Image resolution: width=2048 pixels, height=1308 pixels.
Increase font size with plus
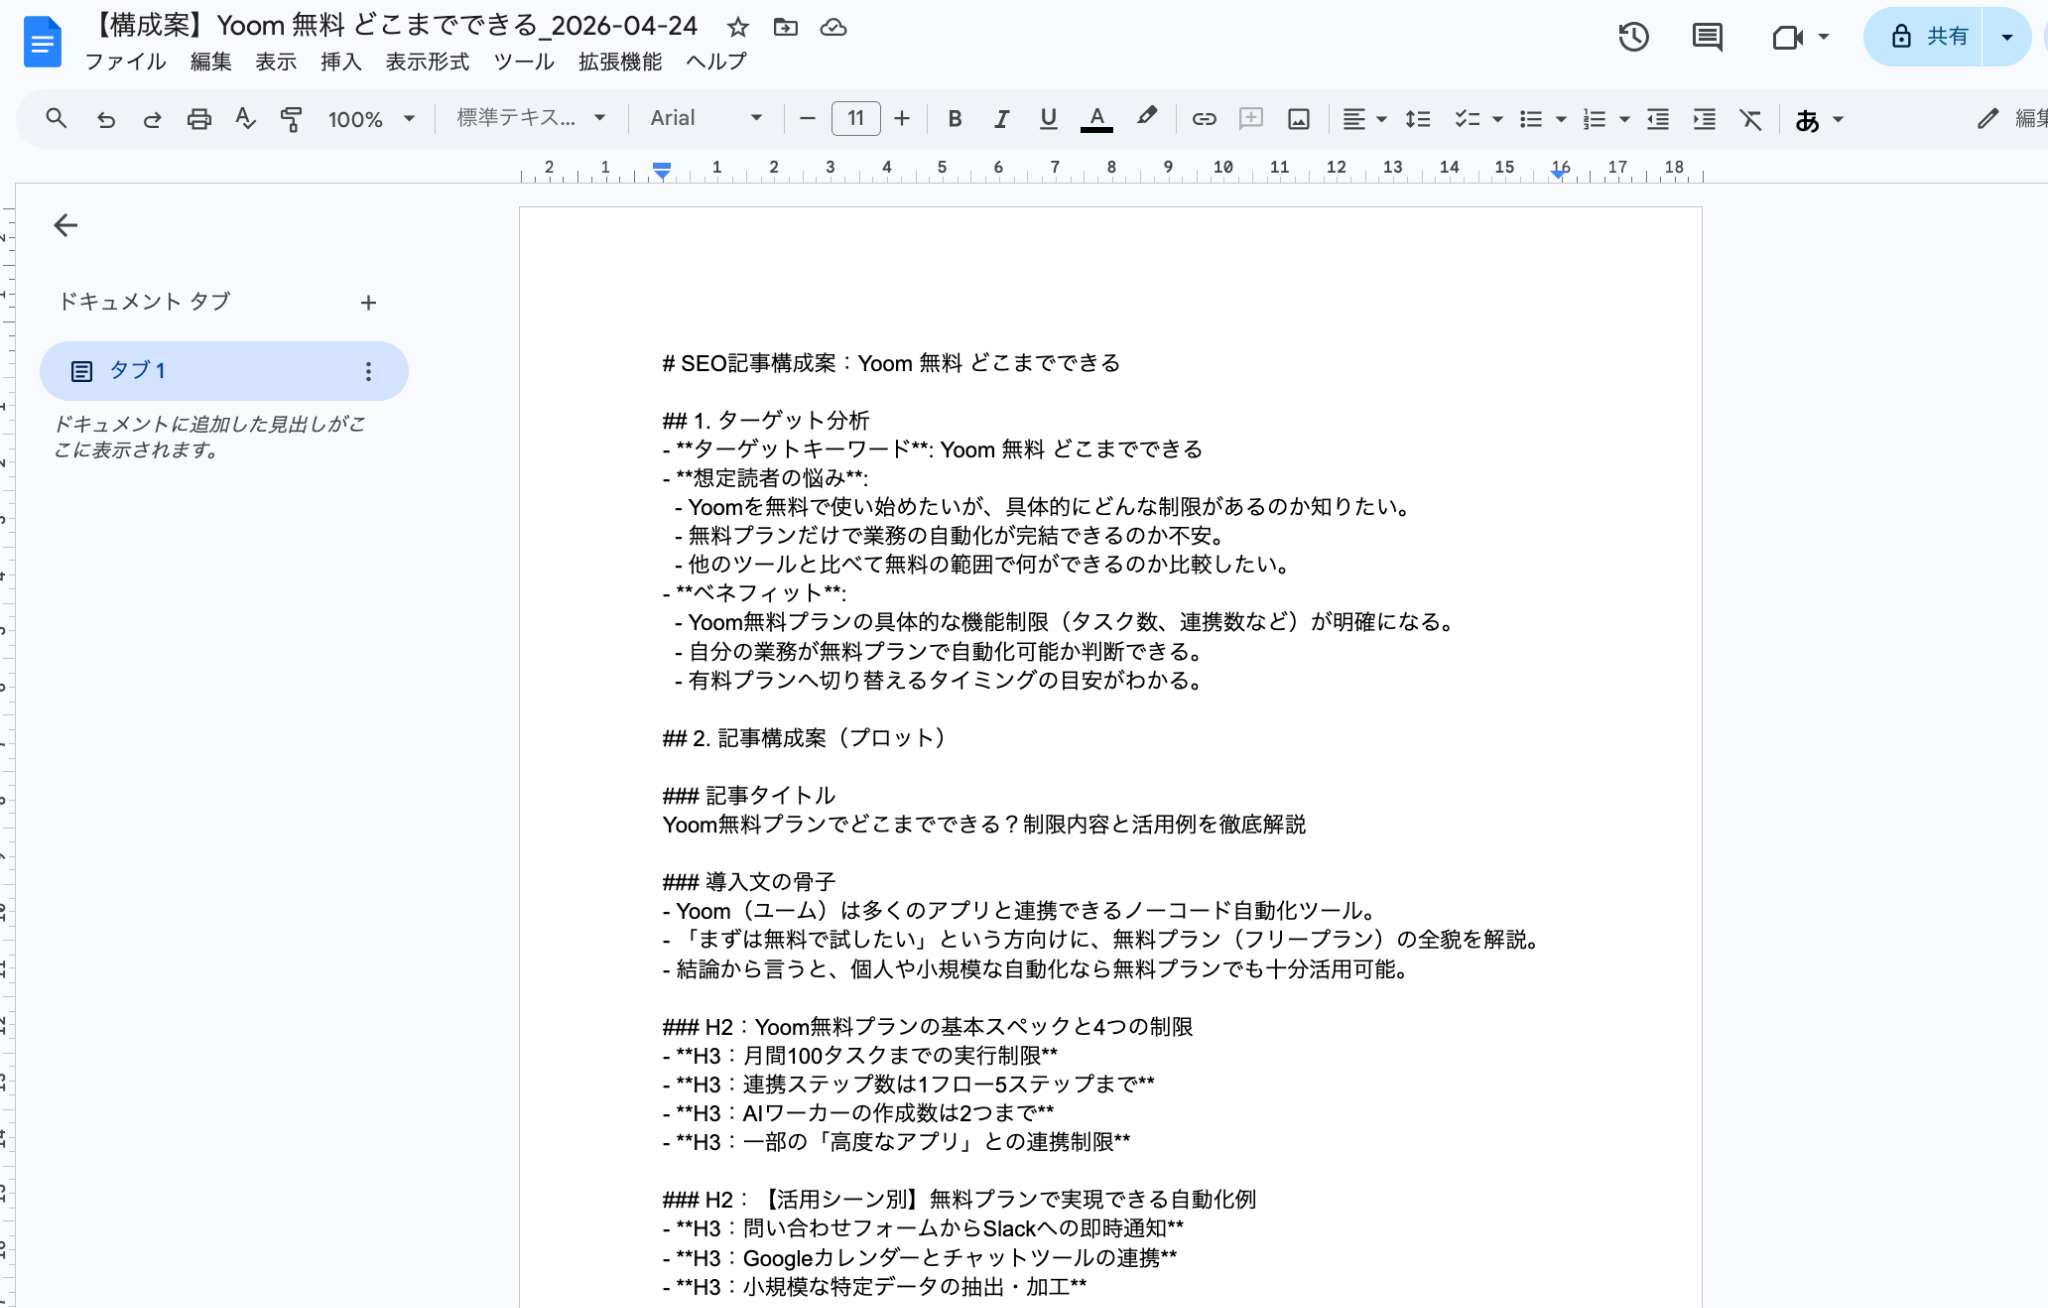[x=902, y=119]
